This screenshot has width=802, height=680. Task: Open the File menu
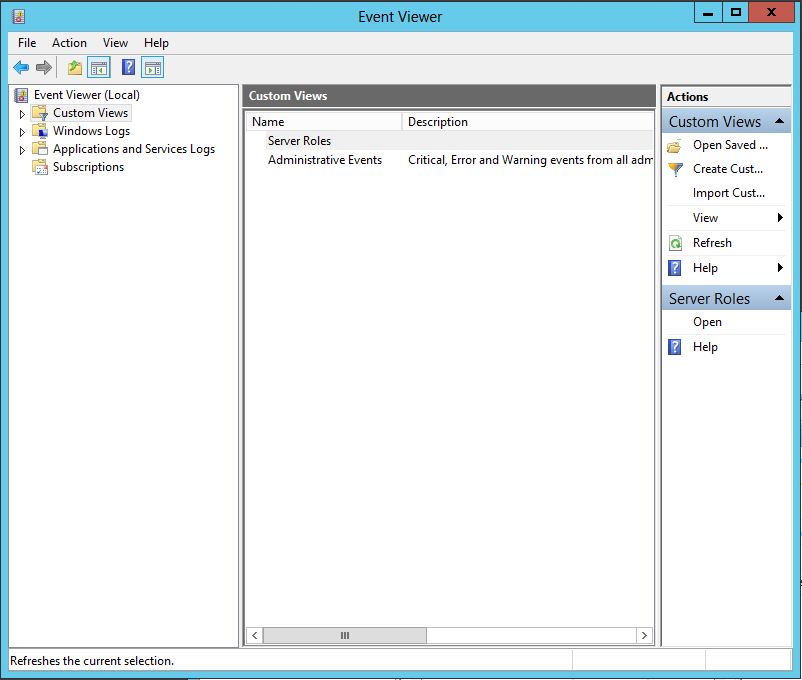(x=27, y=43)
